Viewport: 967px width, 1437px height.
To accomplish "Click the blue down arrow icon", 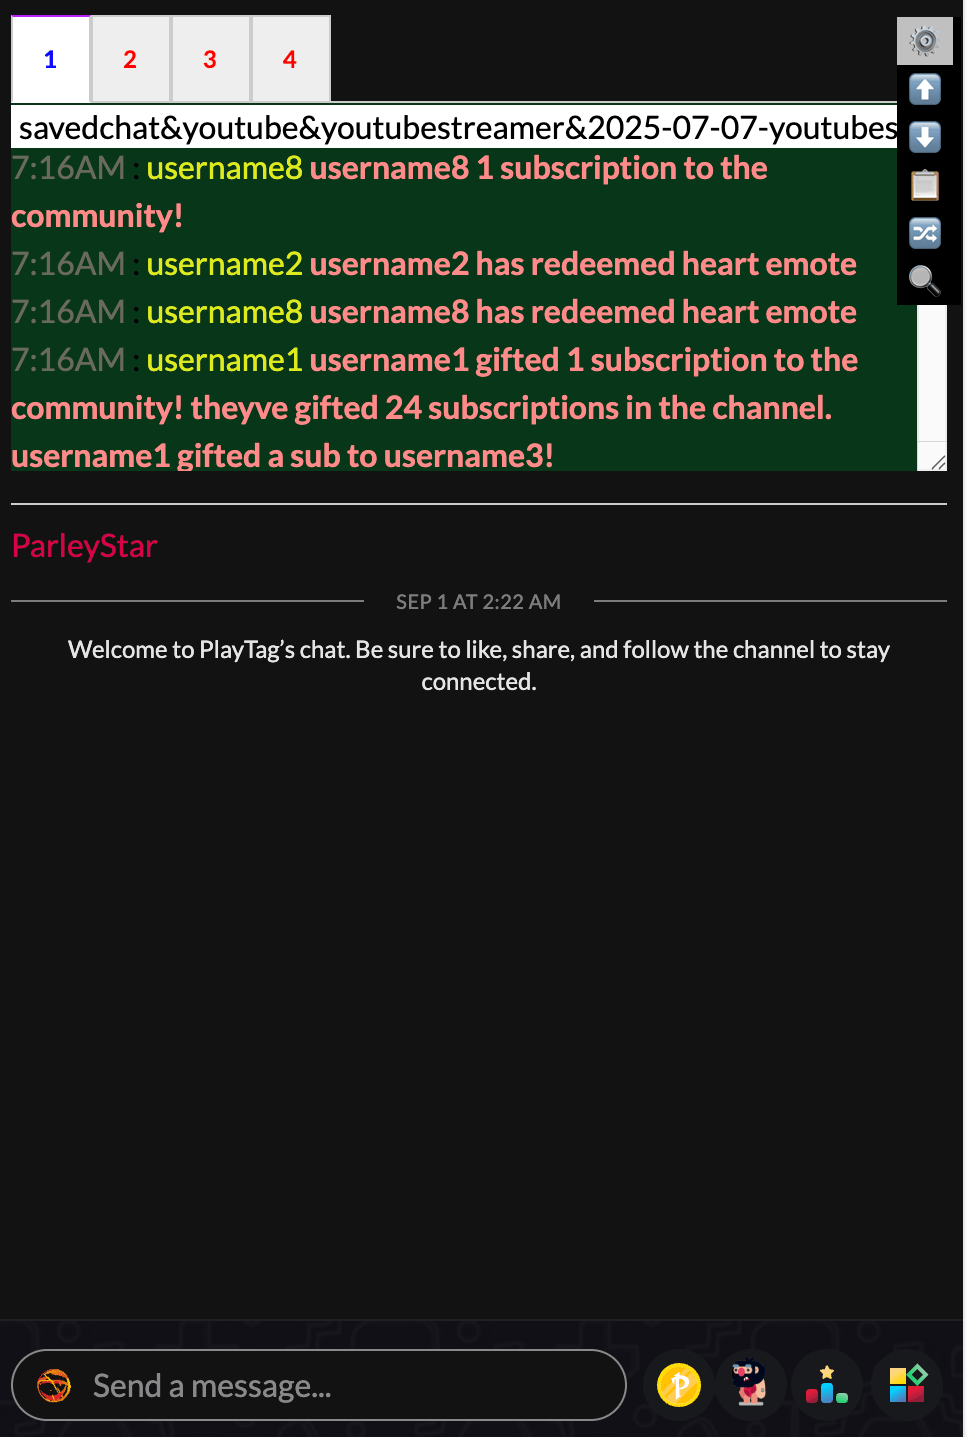I will pyautogui.click(x=925, y=137).
